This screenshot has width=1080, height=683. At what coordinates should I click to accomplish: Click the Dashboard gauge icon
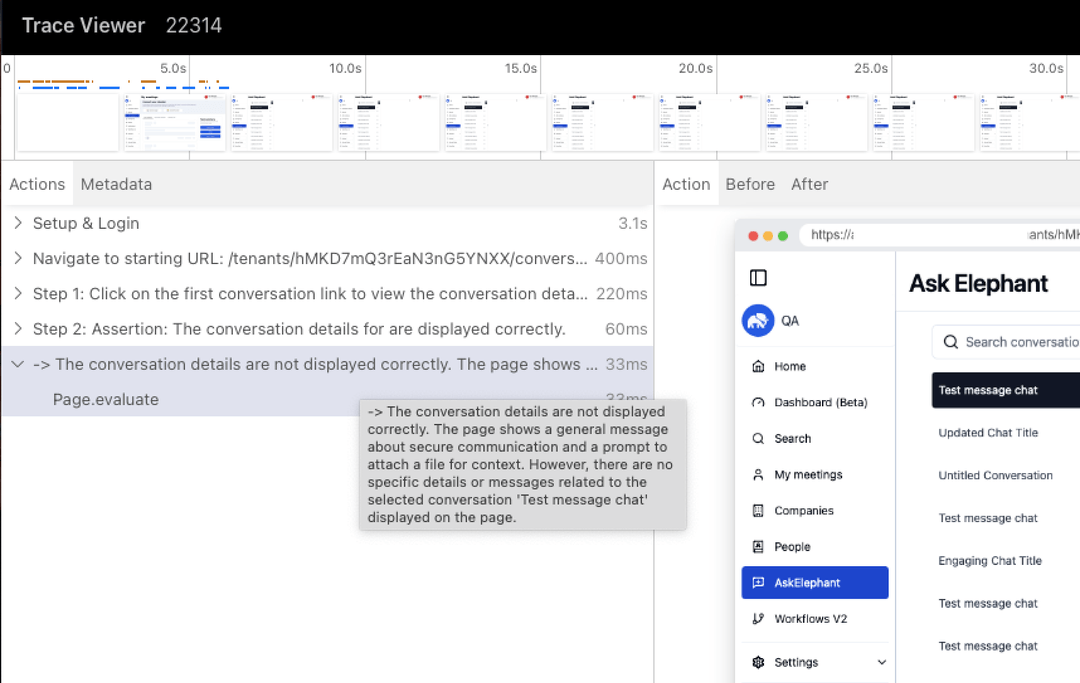[758, 402]
